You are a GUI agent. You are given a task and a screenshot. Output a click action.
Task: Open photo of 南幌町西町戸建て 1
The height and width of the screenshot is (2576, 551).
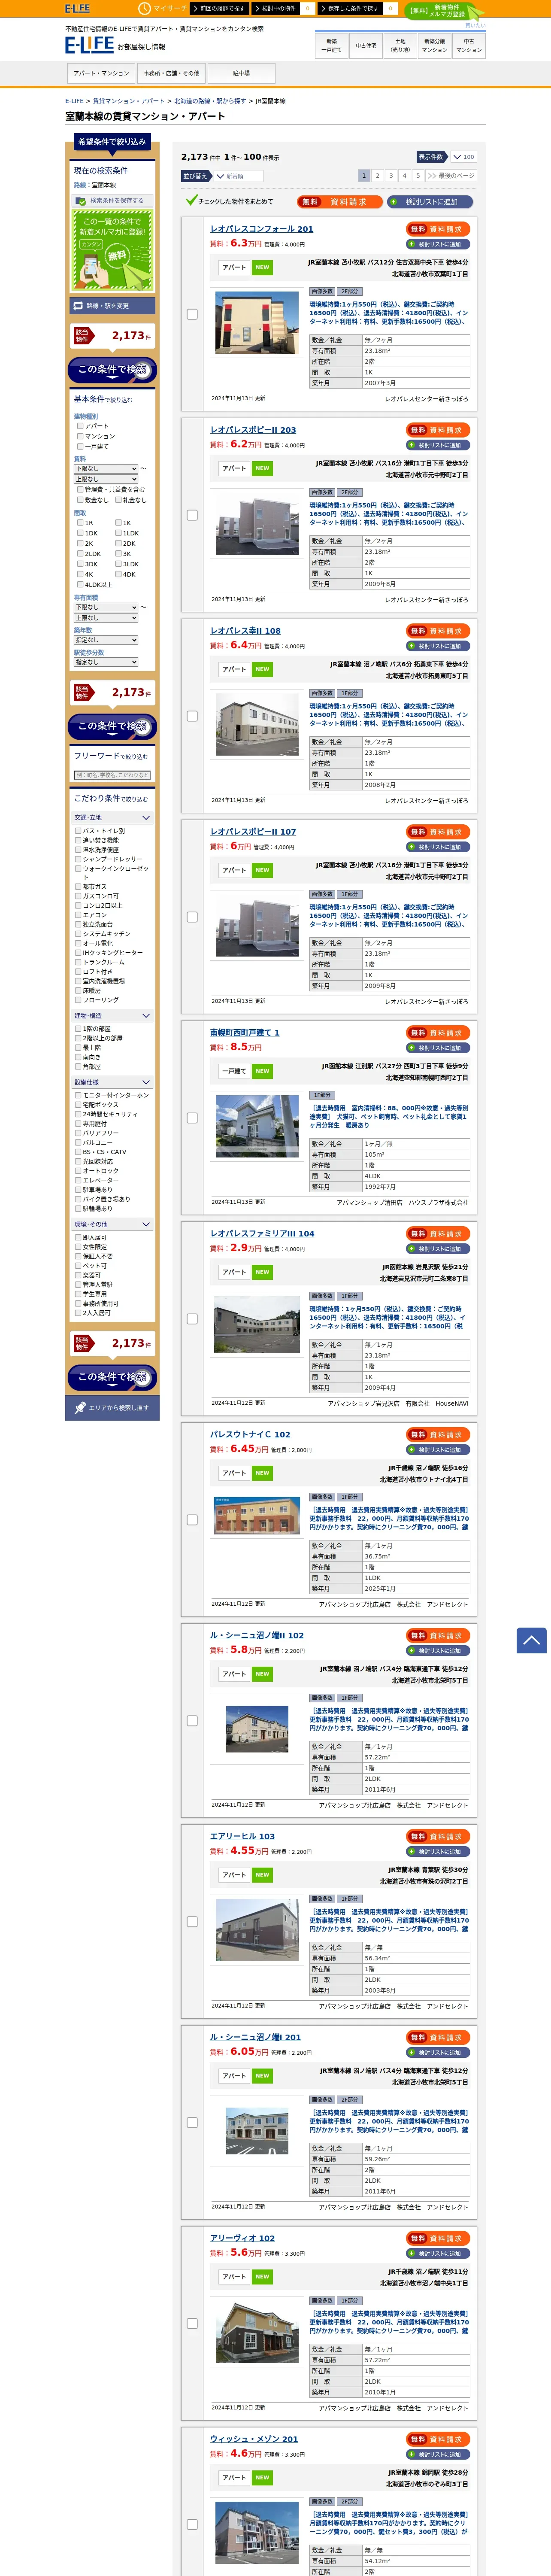[x=257, y=1126]
